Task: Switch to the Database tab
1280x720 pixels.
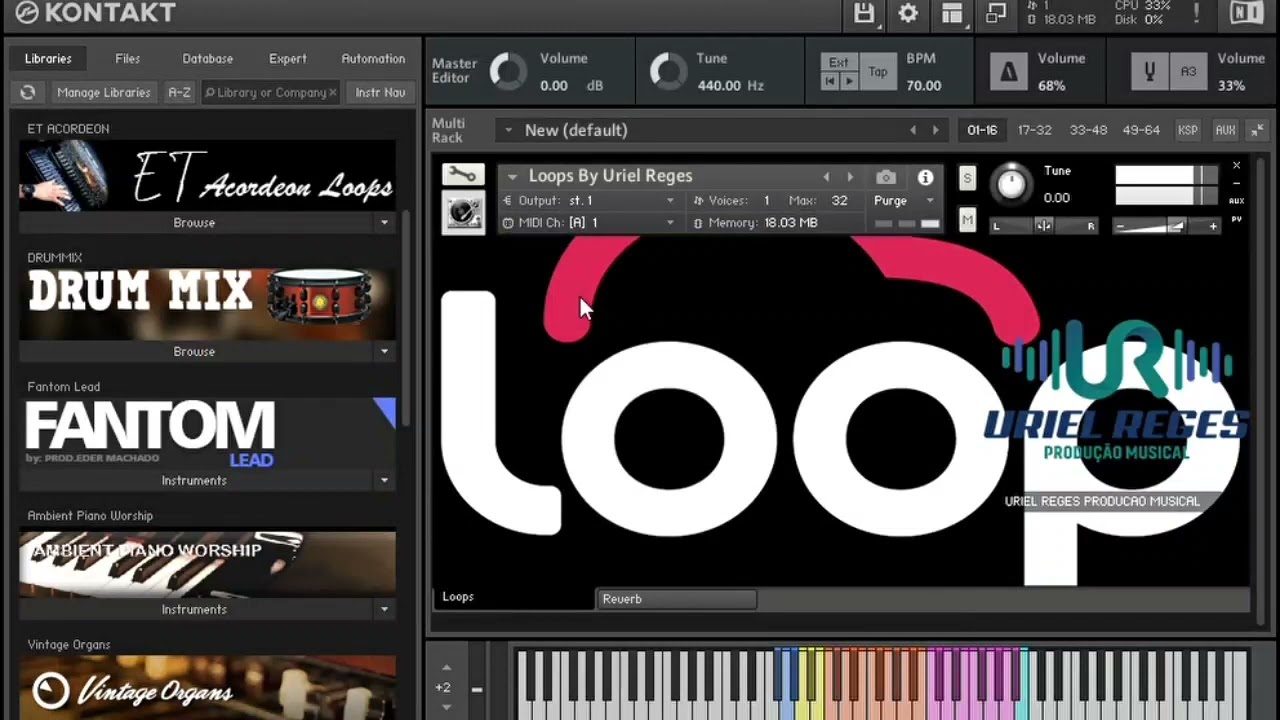Action: 208,59
